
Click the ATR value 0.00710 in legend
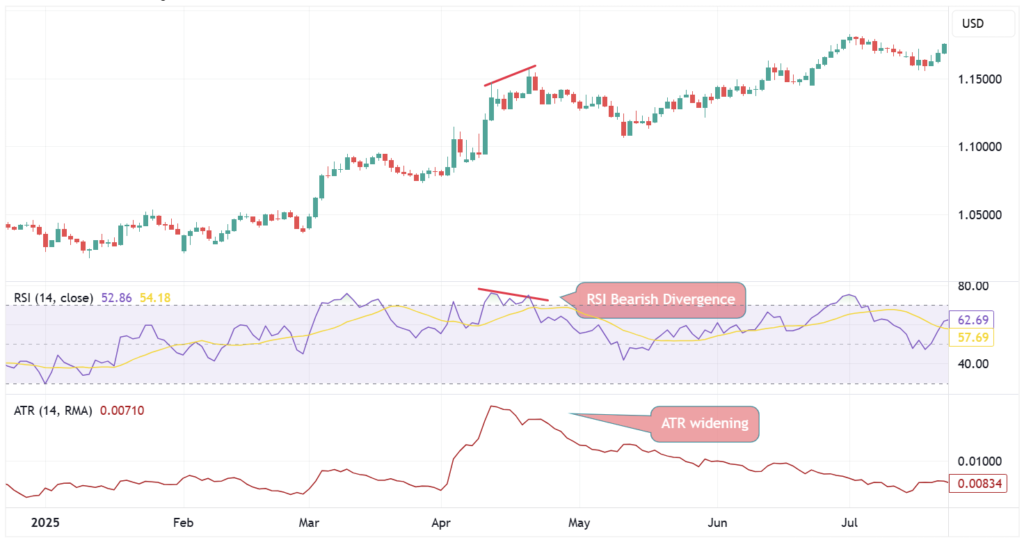coord(122,411)
